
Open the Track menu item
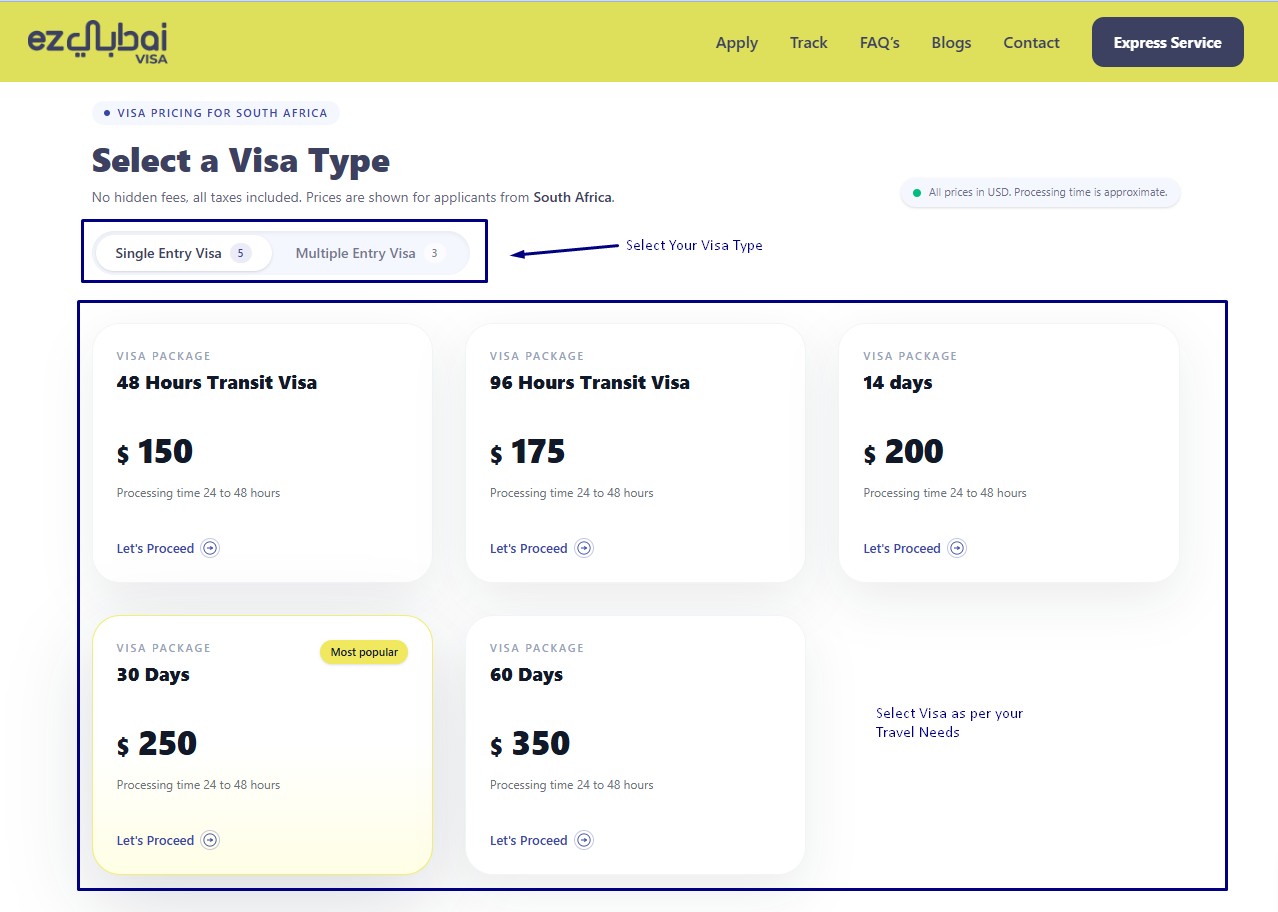click(x=808, y=43)
